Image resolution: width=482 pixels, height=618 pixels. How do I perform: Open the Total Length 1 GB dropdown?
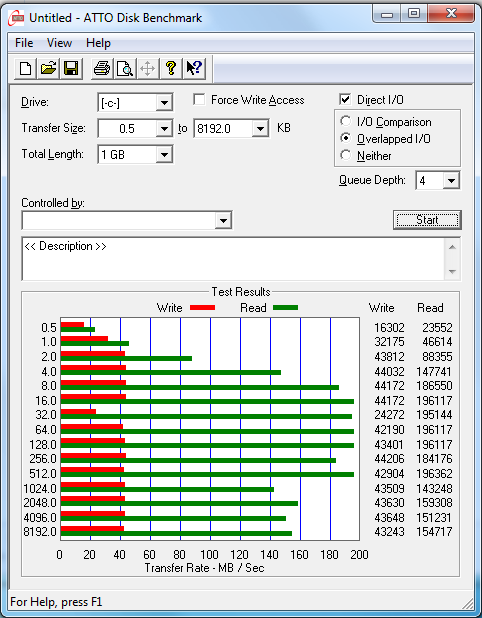(164, 154)
